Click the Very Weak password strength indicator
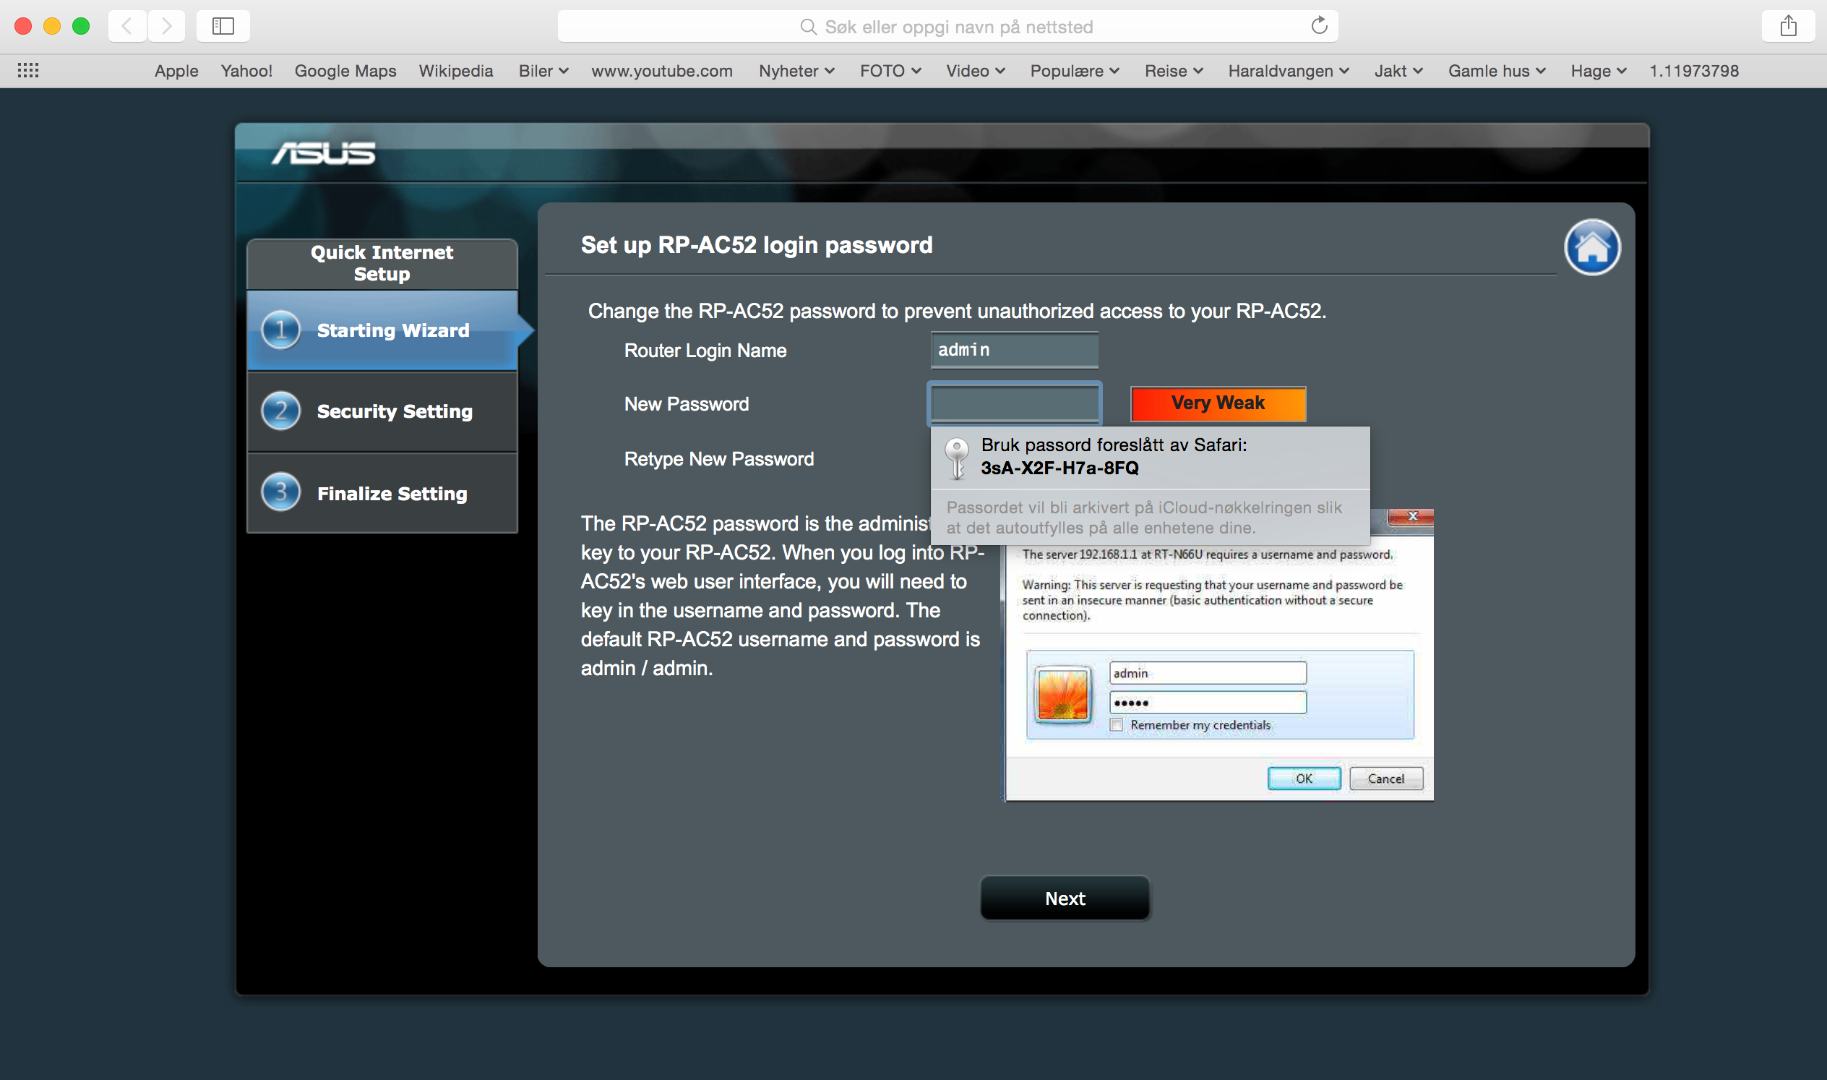The height and width of the screenshot is (1080, 1827). (x=1218, y=403)
